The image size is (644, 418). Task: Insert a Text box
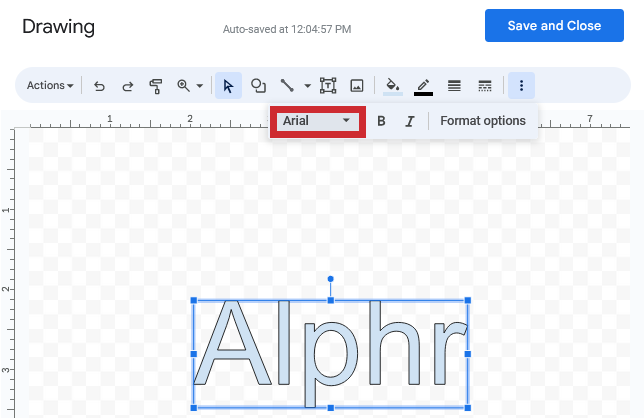(x=328, y=85)
